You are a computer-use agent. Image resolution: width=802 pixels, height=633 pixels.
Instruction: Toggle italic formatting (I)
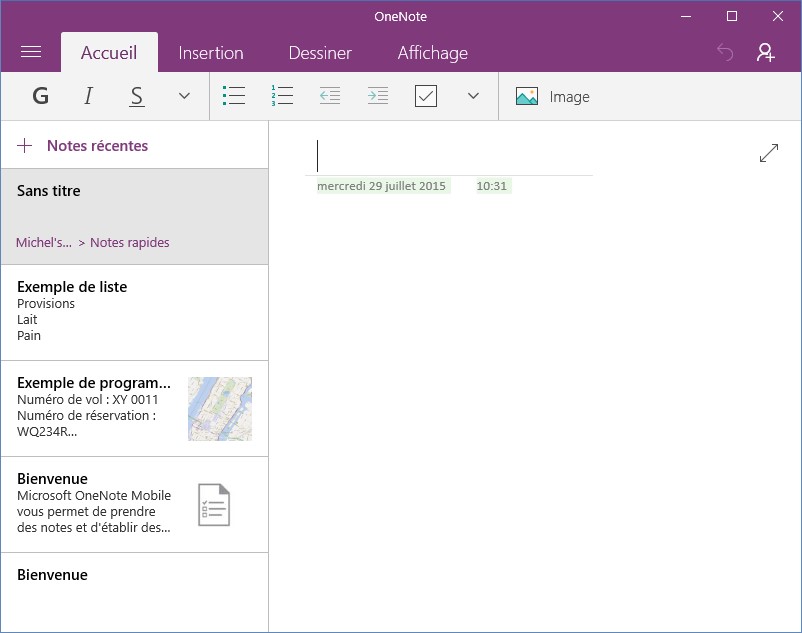88,96
